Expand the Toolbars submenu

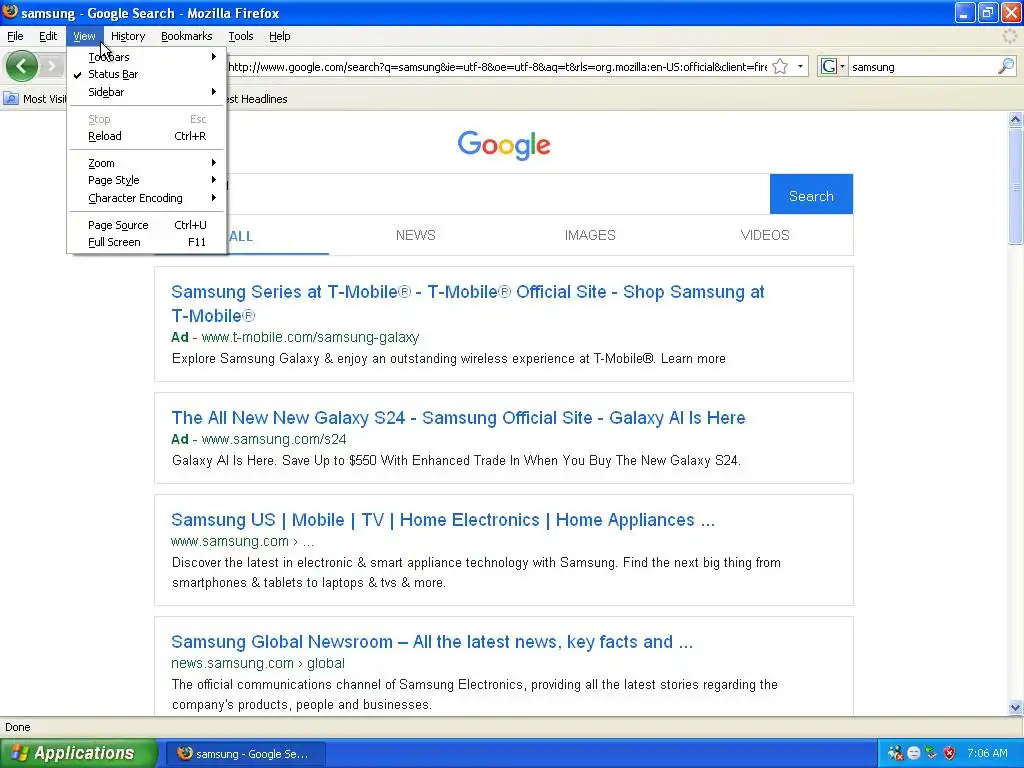(146, 57)
